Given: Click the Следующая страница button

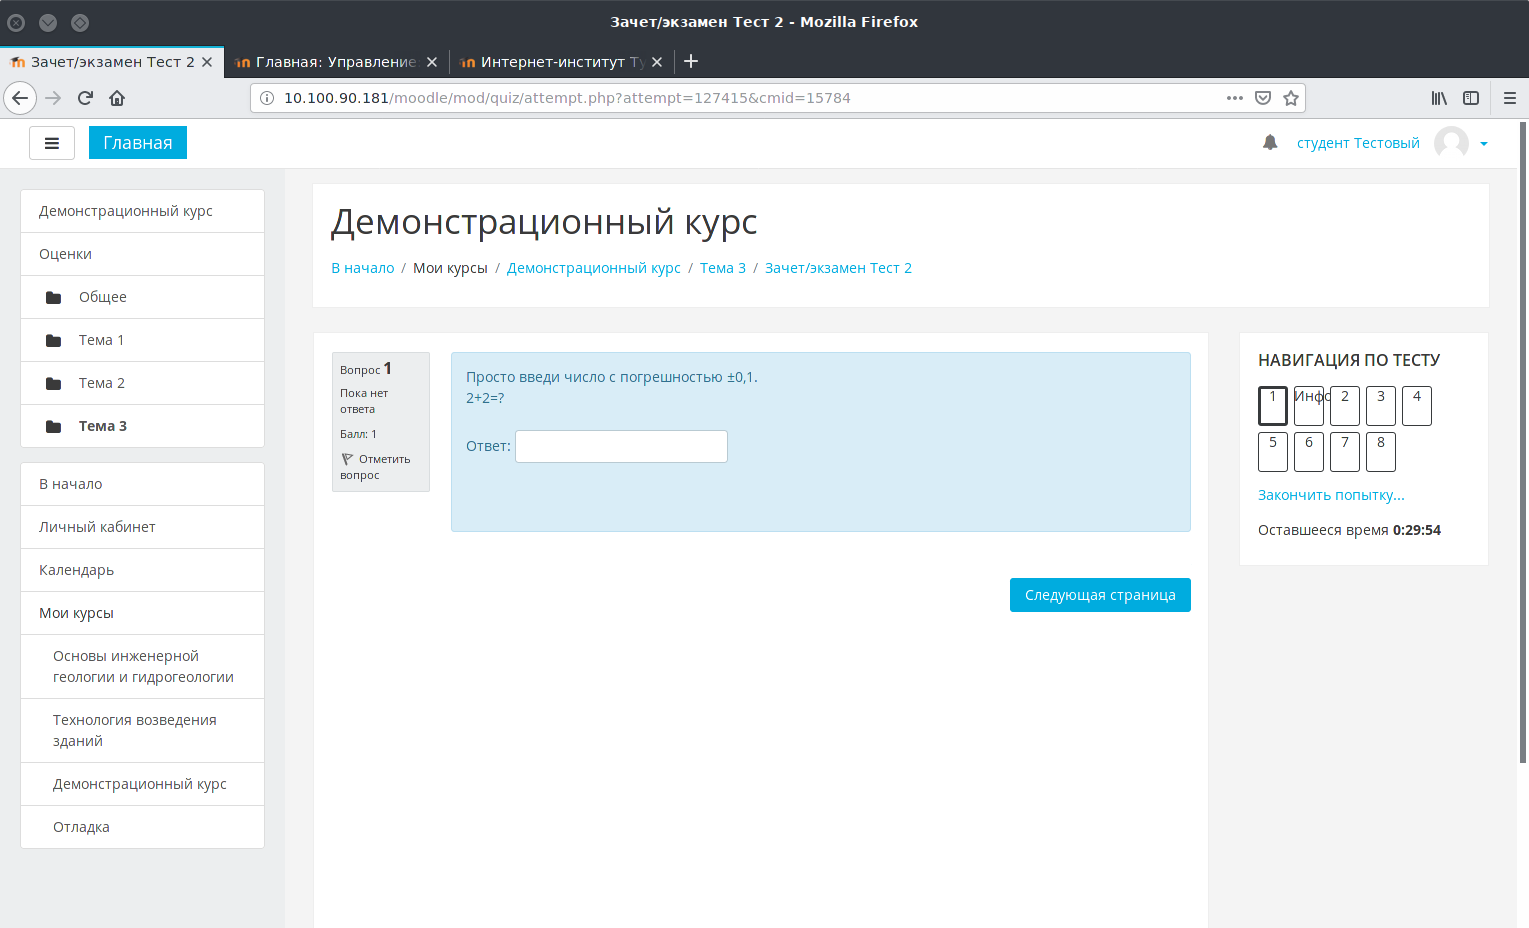Looking at the screenshot, I should [x=1100, y=595].
